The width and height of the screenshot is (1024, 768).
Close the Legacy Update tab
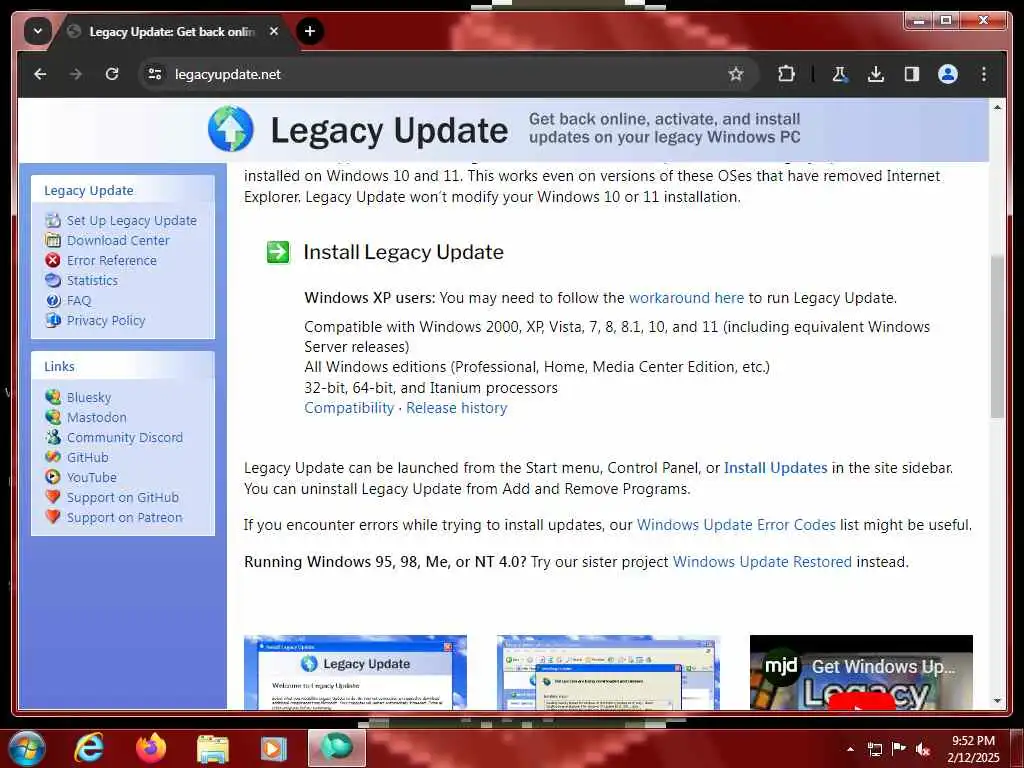point(274,31)
